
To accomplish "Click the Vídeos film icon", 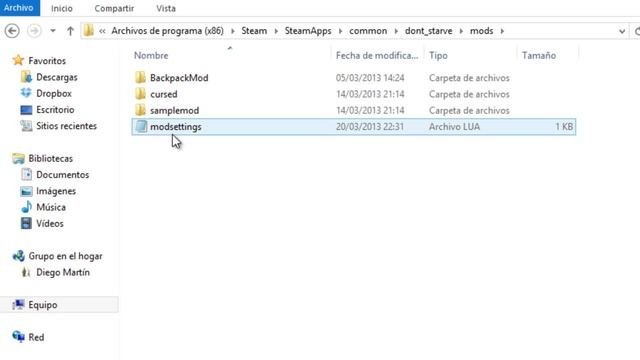I will (x=26, y=223).
